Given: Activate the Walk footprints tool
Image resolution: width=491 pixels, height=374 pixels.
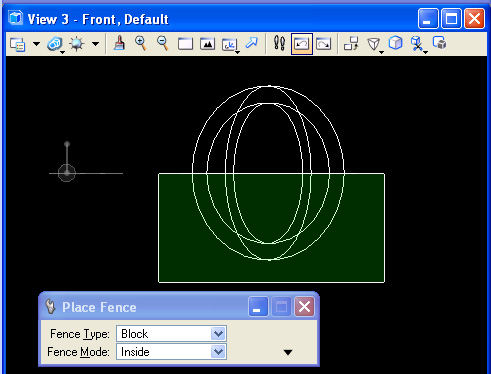Looking at the screenshot, I should click(279, 43).
